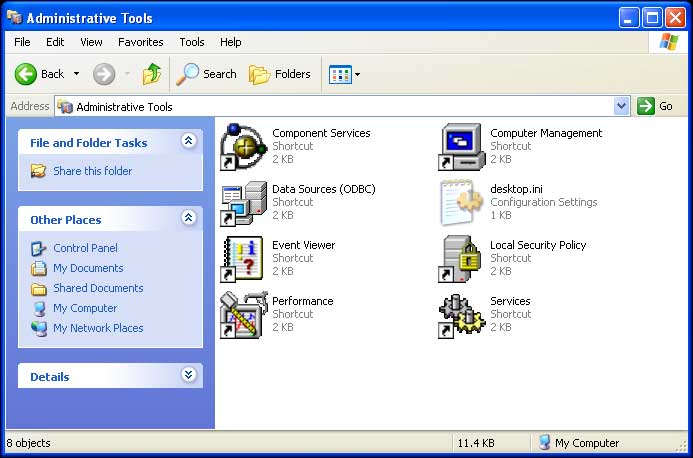The height and width of the screenshot is (458, 693).
Task: Open the Back history dropdown arrow
Action: [x=76, y=74]
